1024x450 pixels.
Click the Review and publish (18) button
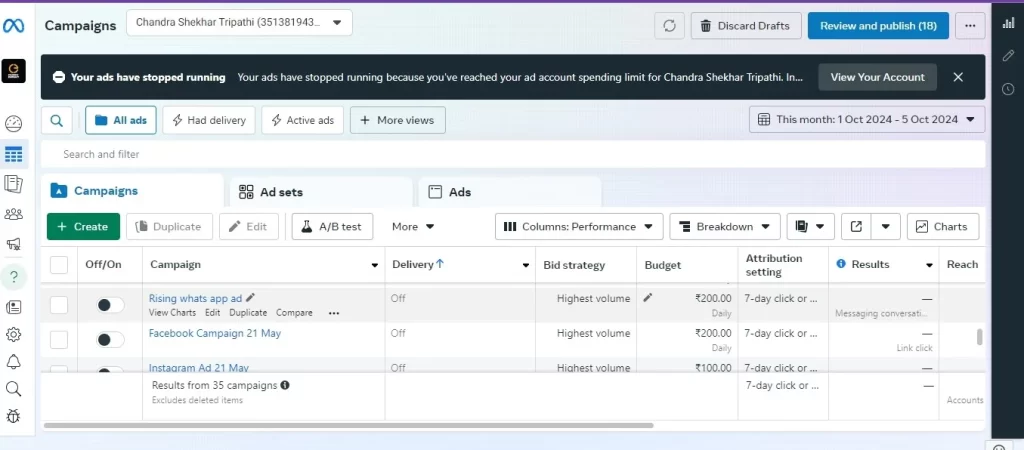coord(877,26)
